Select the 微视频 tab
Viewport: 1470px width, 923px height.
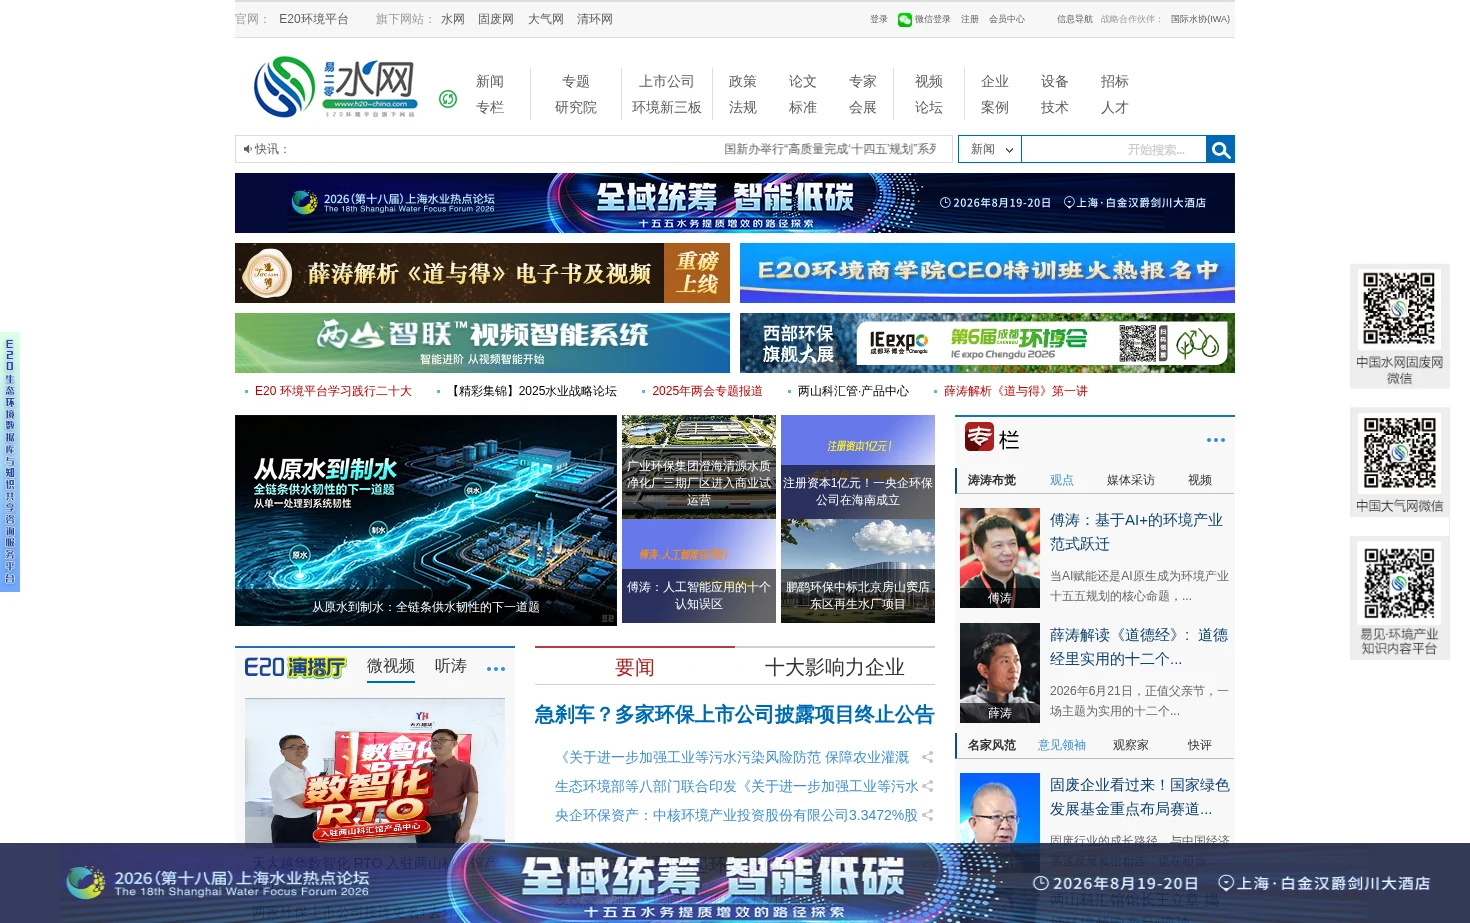(x=391, y=666)
